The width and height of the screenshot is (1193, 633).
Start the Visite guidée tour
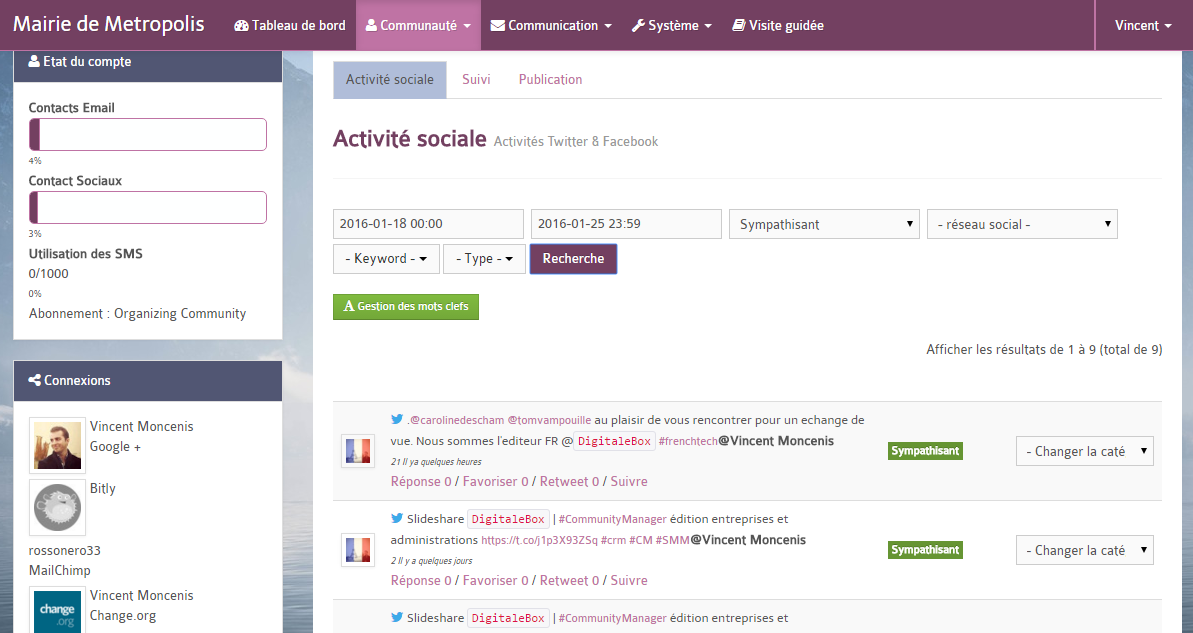pyautogui.click(x=778, y=25)
